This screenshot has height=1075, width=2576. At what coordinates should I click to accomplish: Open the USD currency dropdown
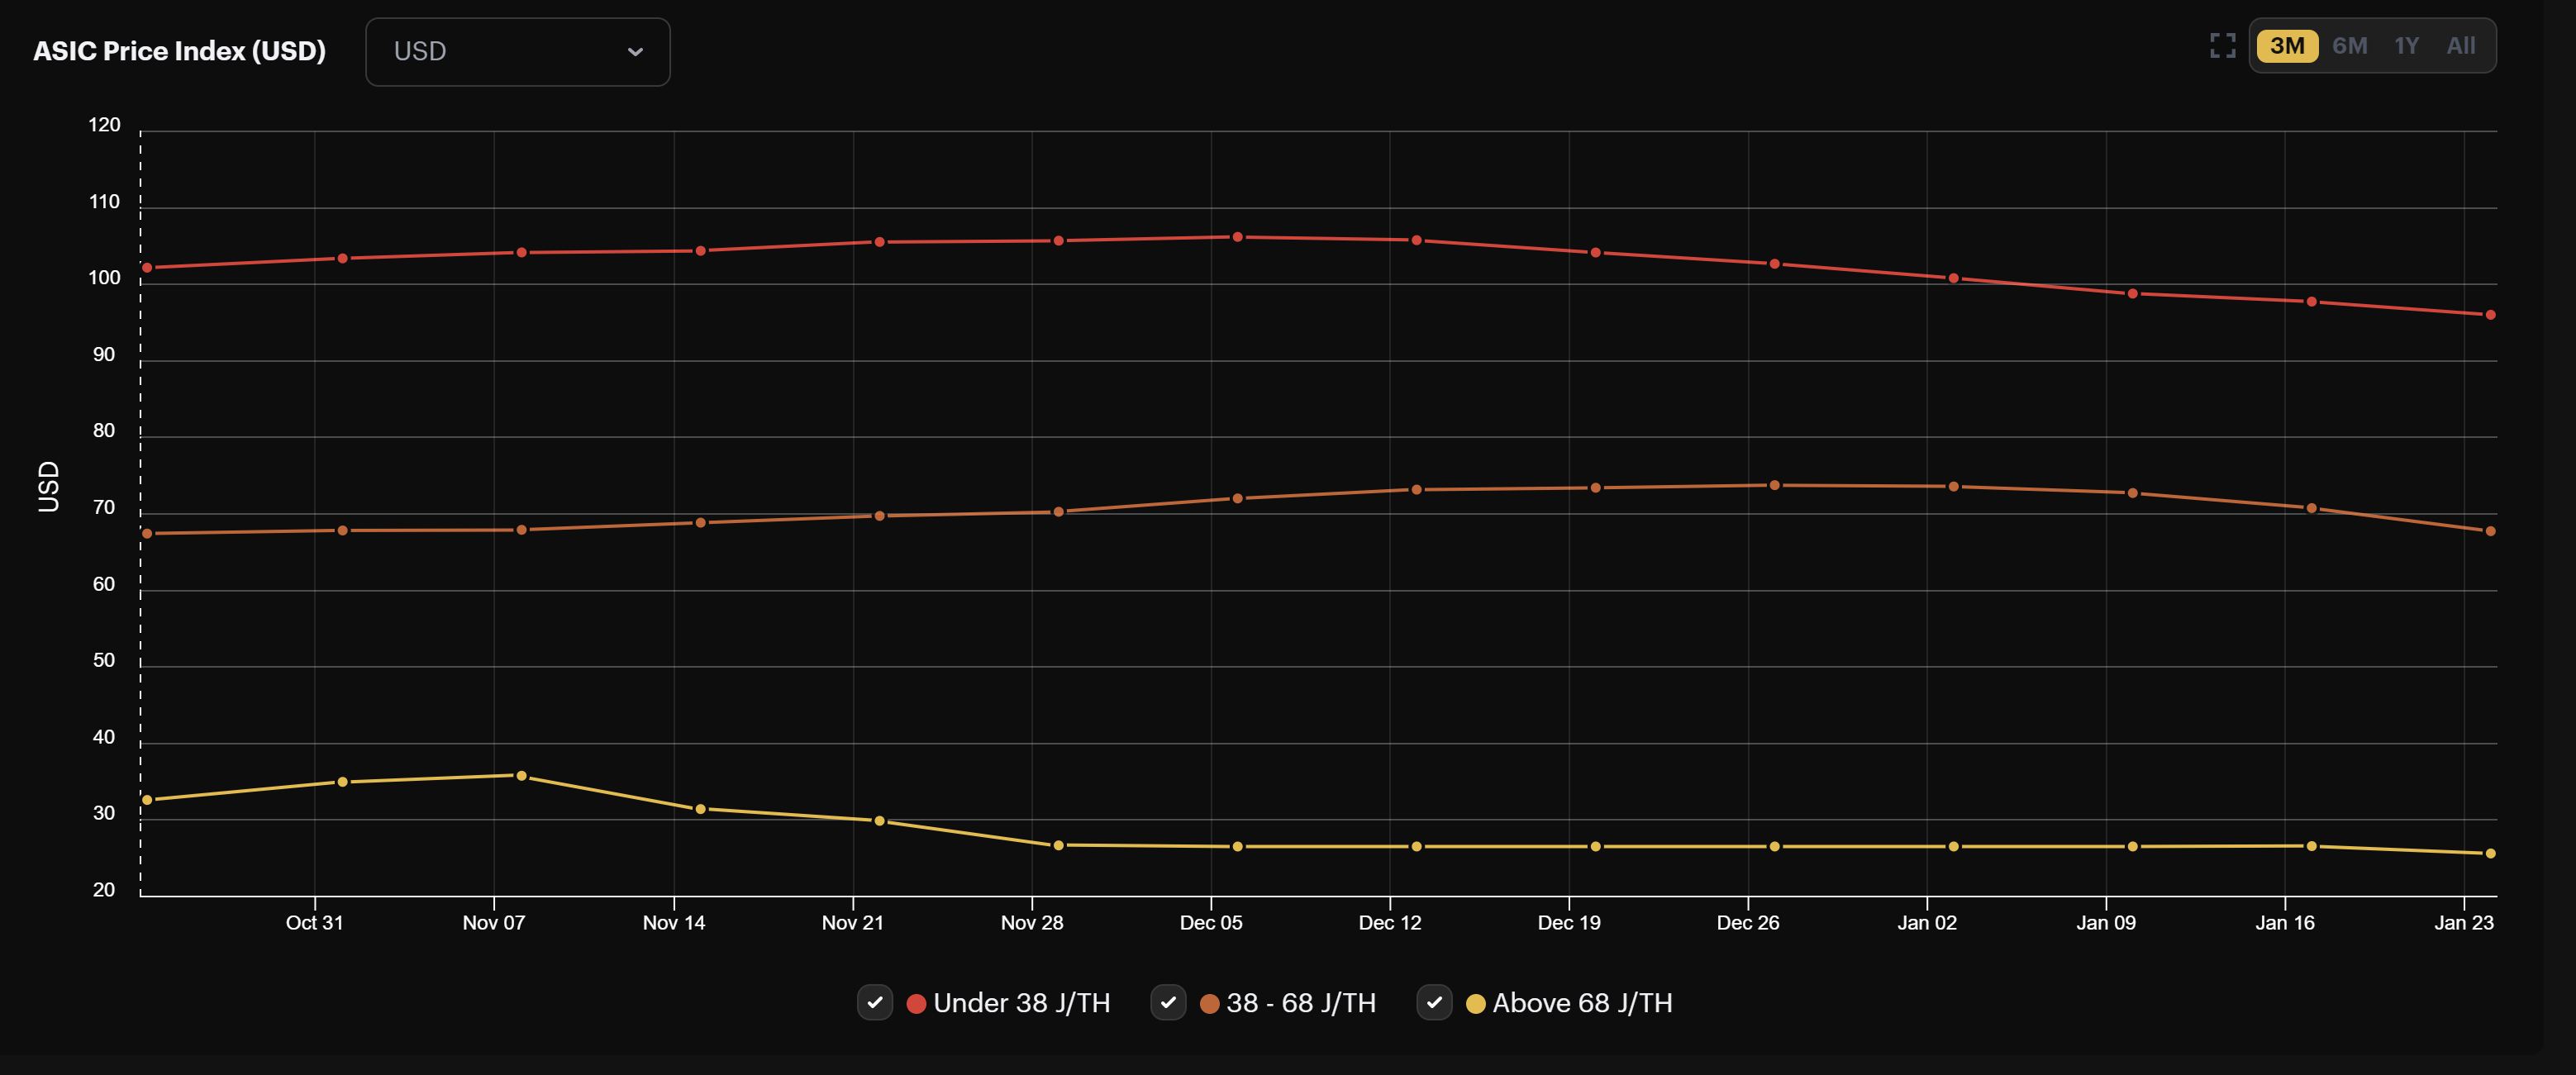[518, 52]
